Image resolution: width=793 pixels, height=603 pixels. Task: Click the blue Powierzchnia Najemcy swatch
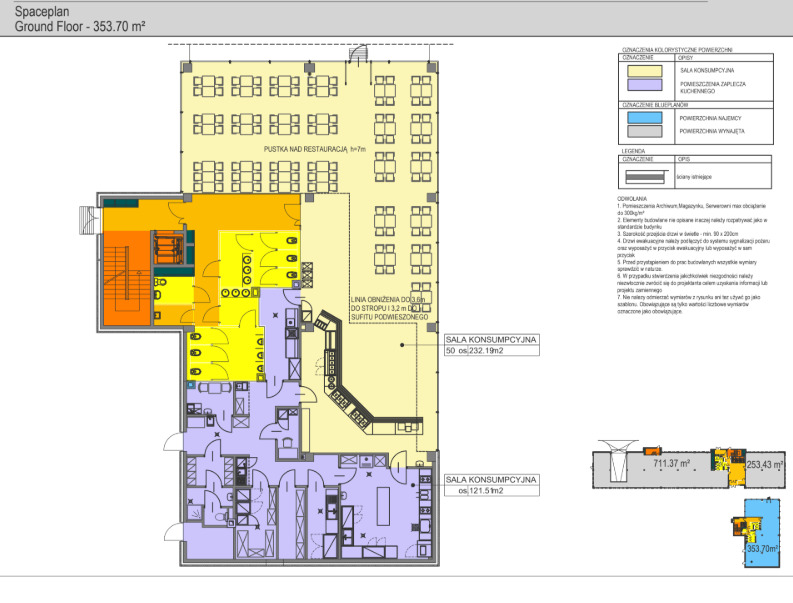[647, 117]
